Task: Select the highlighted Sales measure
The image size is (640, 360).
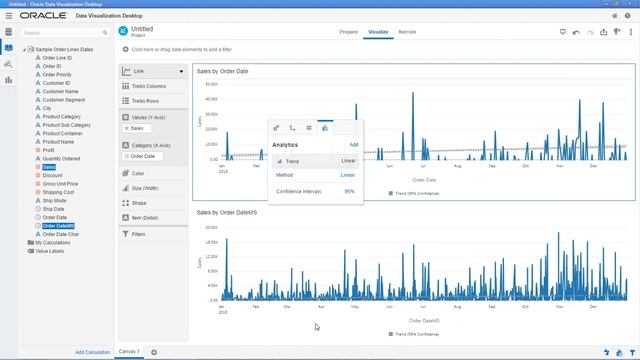Action: (49, 167)
